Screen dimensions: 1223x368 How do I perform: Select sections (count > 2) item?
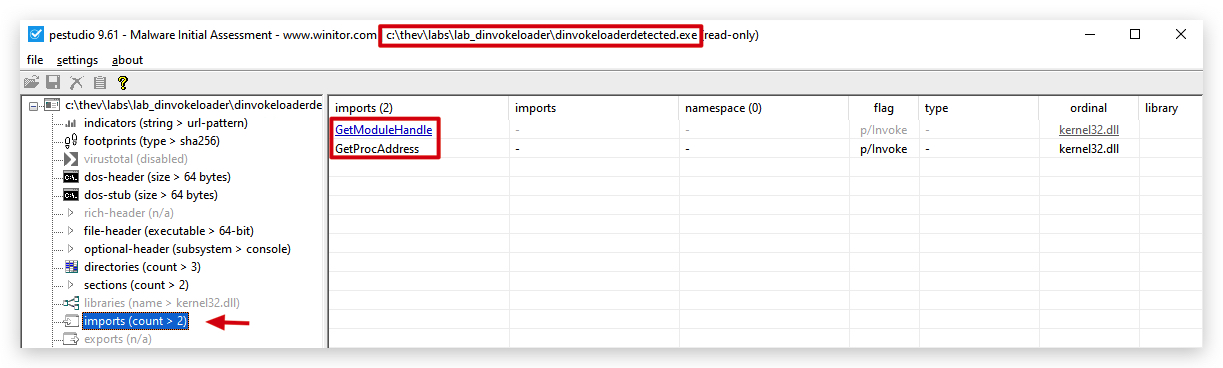tap(136, 285)
